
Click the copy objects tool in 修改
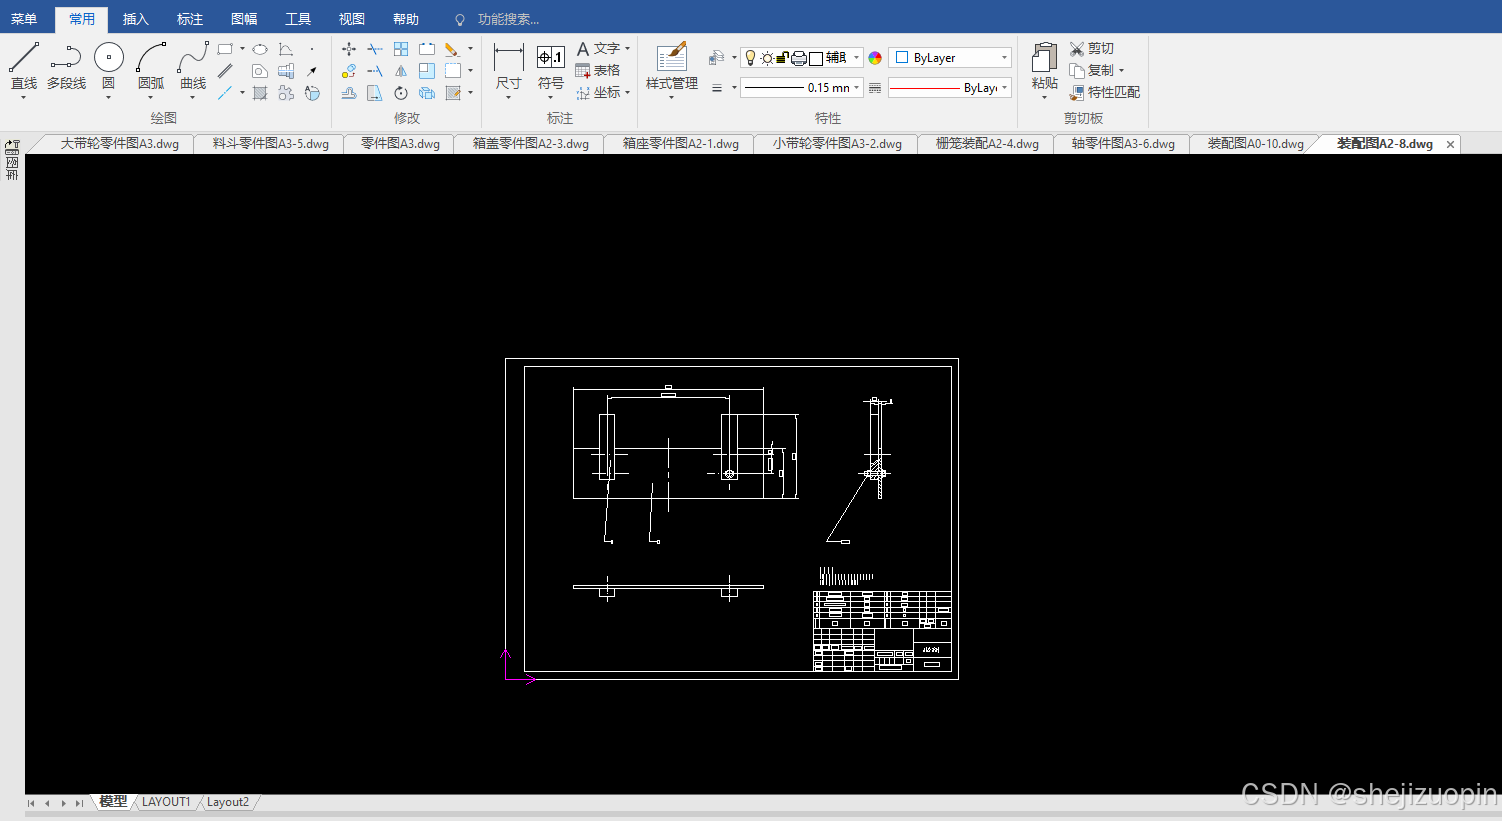pyautogui.click(x=348, y=71)
